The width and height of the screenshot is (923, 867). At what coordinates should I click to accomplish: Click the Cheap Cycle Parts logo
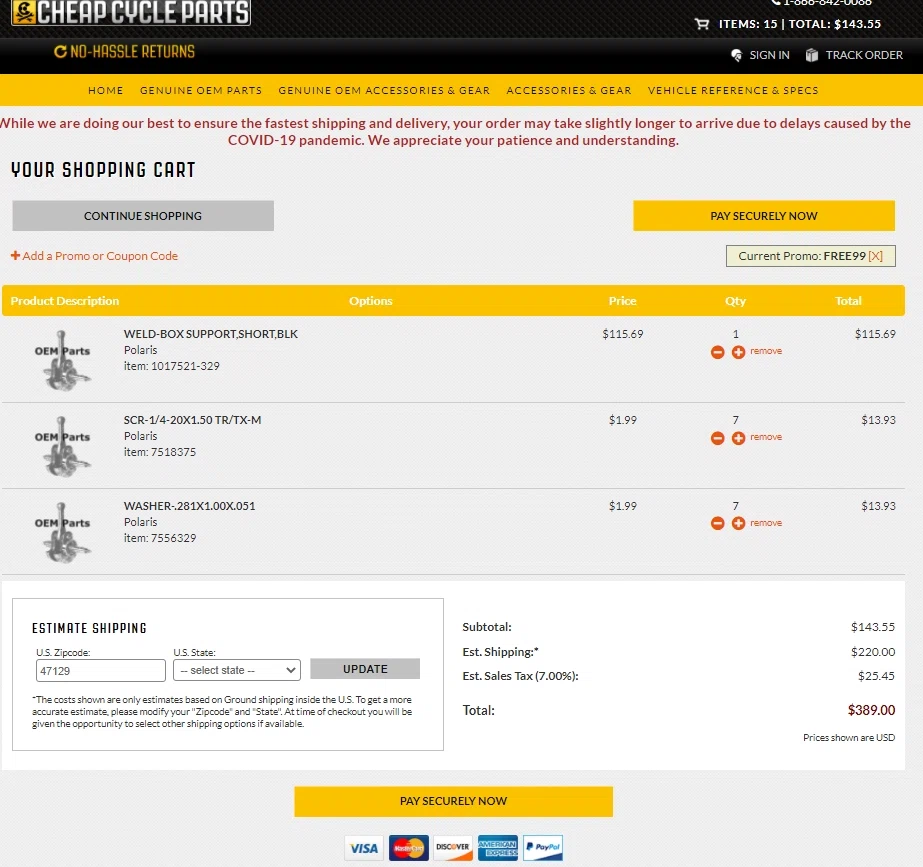pyautogui.click(x=131, y=12)
